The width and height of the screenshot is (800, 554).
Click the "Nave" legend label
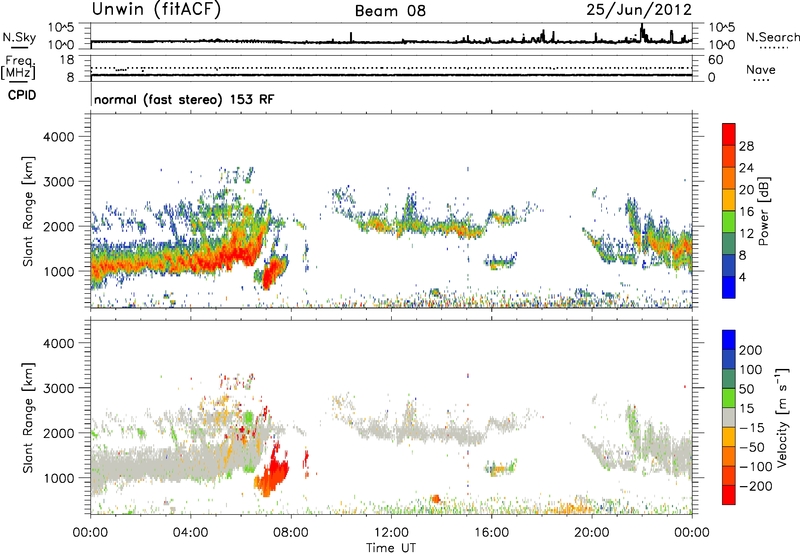point(761,70)
